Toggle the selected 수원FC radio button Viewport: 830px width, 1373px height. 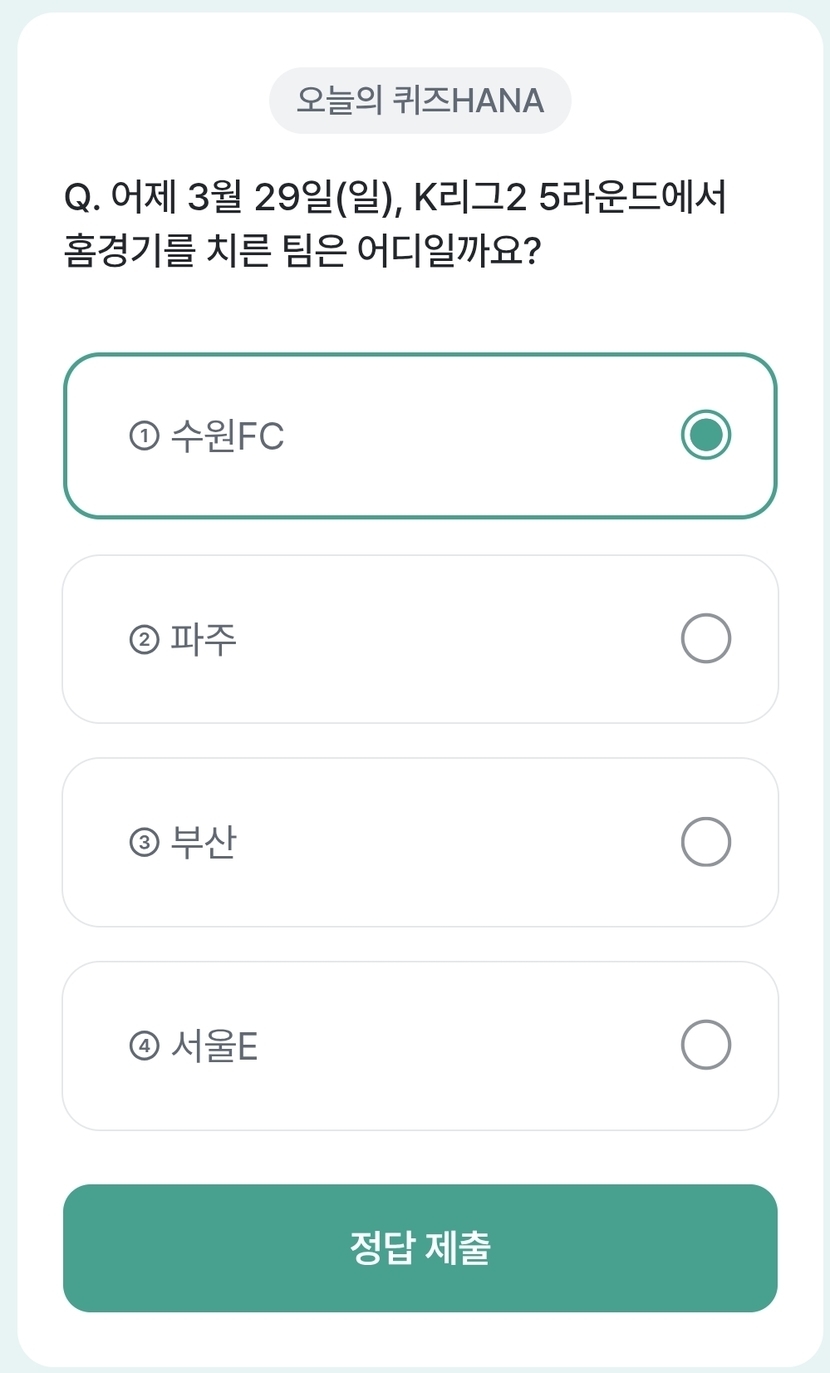tap(706, 435)
